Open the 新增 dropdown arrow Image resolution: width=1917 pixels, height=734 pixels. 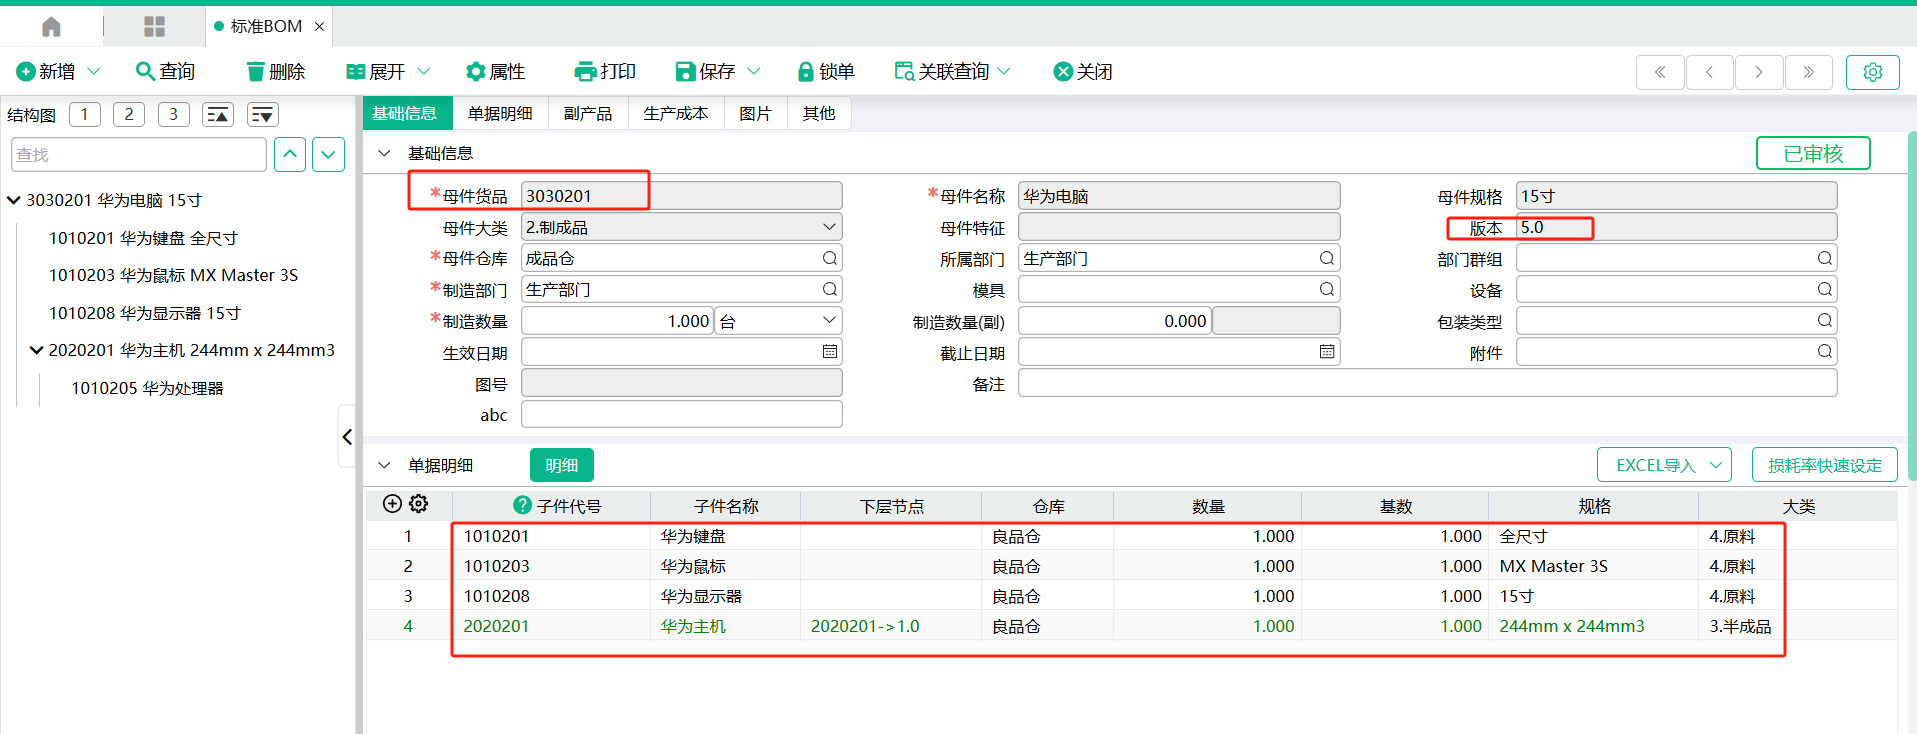(x=94, y=71)
